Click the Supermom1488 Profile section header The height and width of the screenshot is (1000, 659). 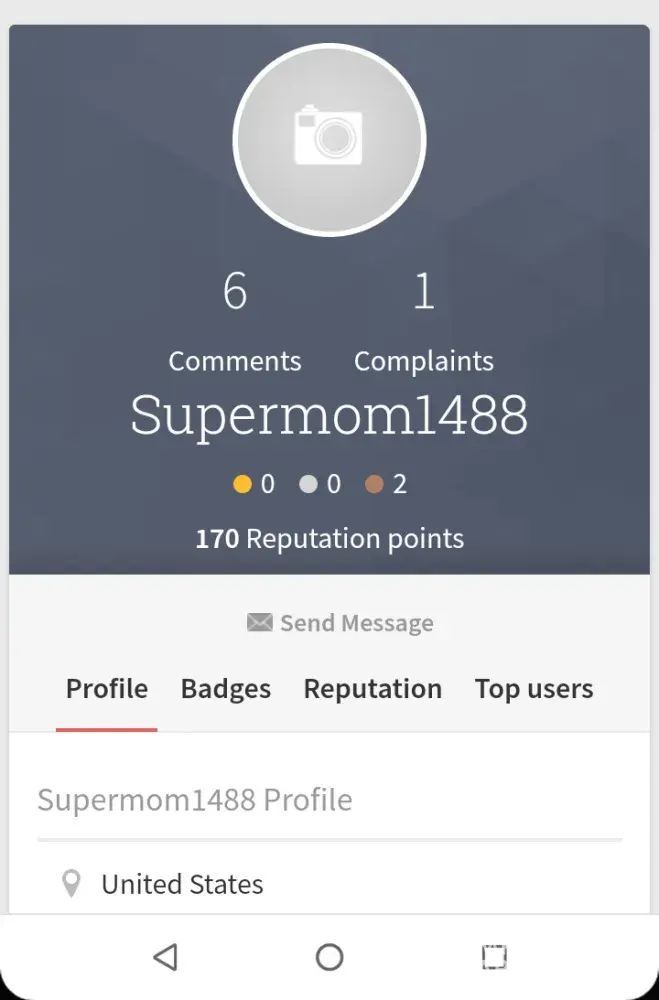195,800
